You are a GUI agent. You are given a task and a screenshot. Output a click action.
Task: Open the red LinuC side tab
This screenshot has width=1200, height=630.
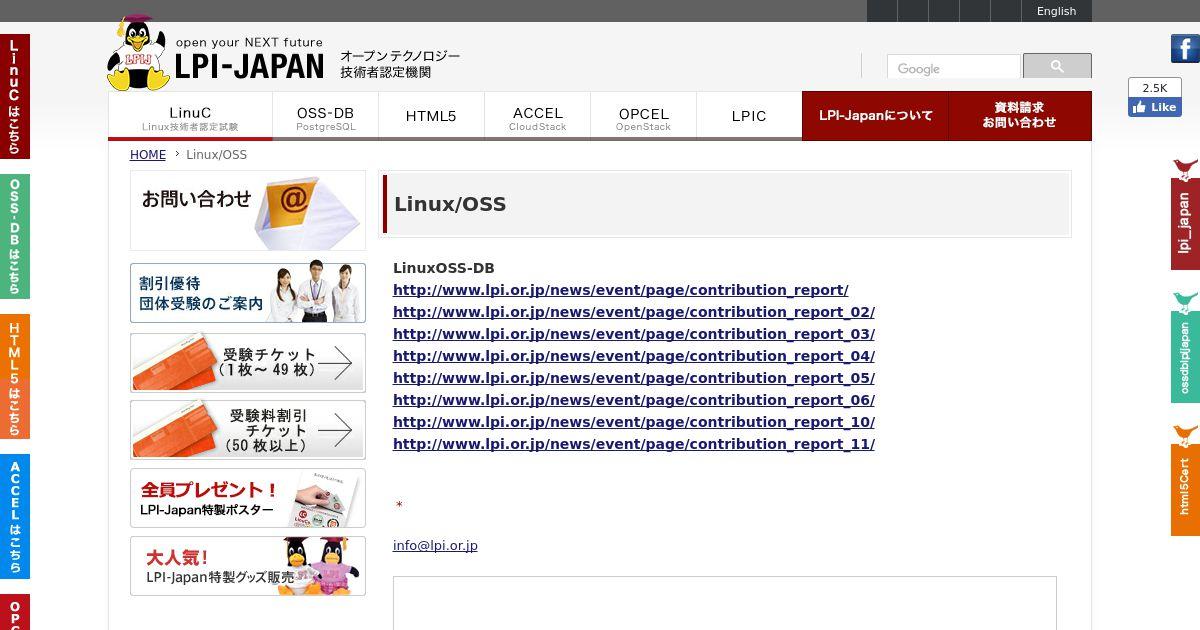pyautogui.click(x=14, y=96)
